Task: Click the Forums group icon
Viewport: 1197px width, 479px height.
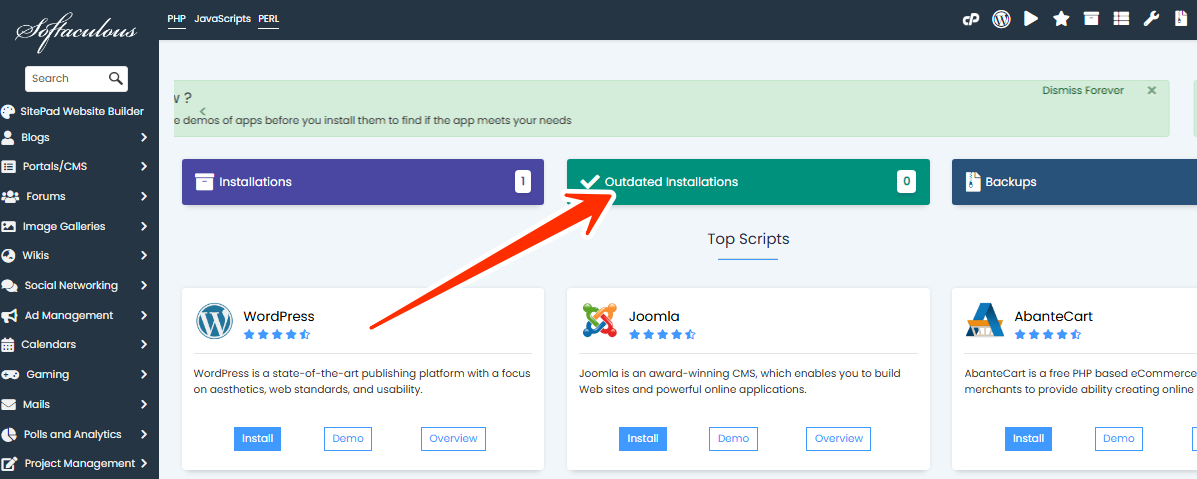Action: coord(10,196)
